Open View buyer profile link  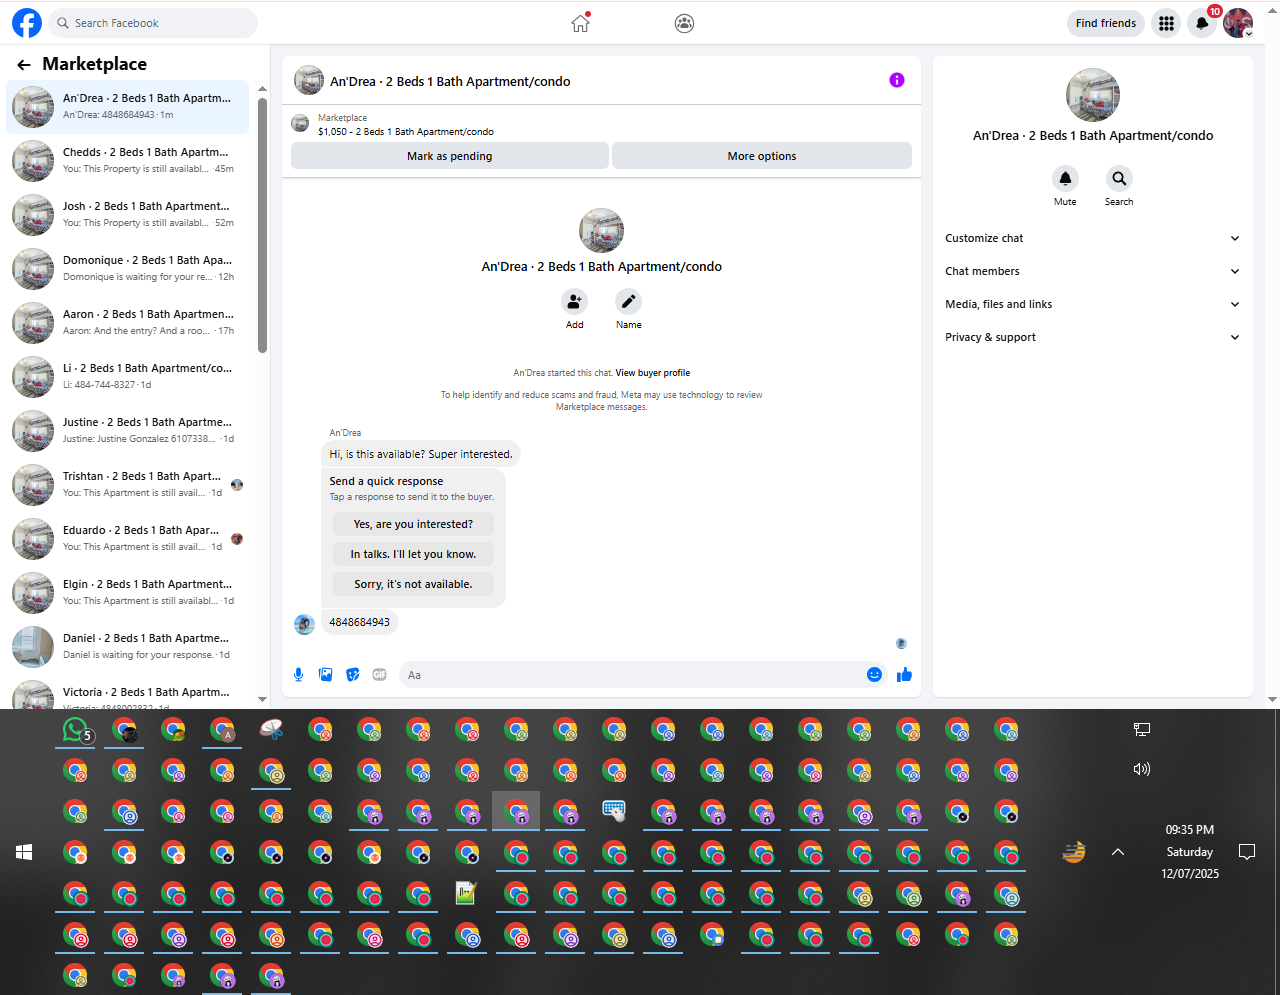click(x=653, y=373)
